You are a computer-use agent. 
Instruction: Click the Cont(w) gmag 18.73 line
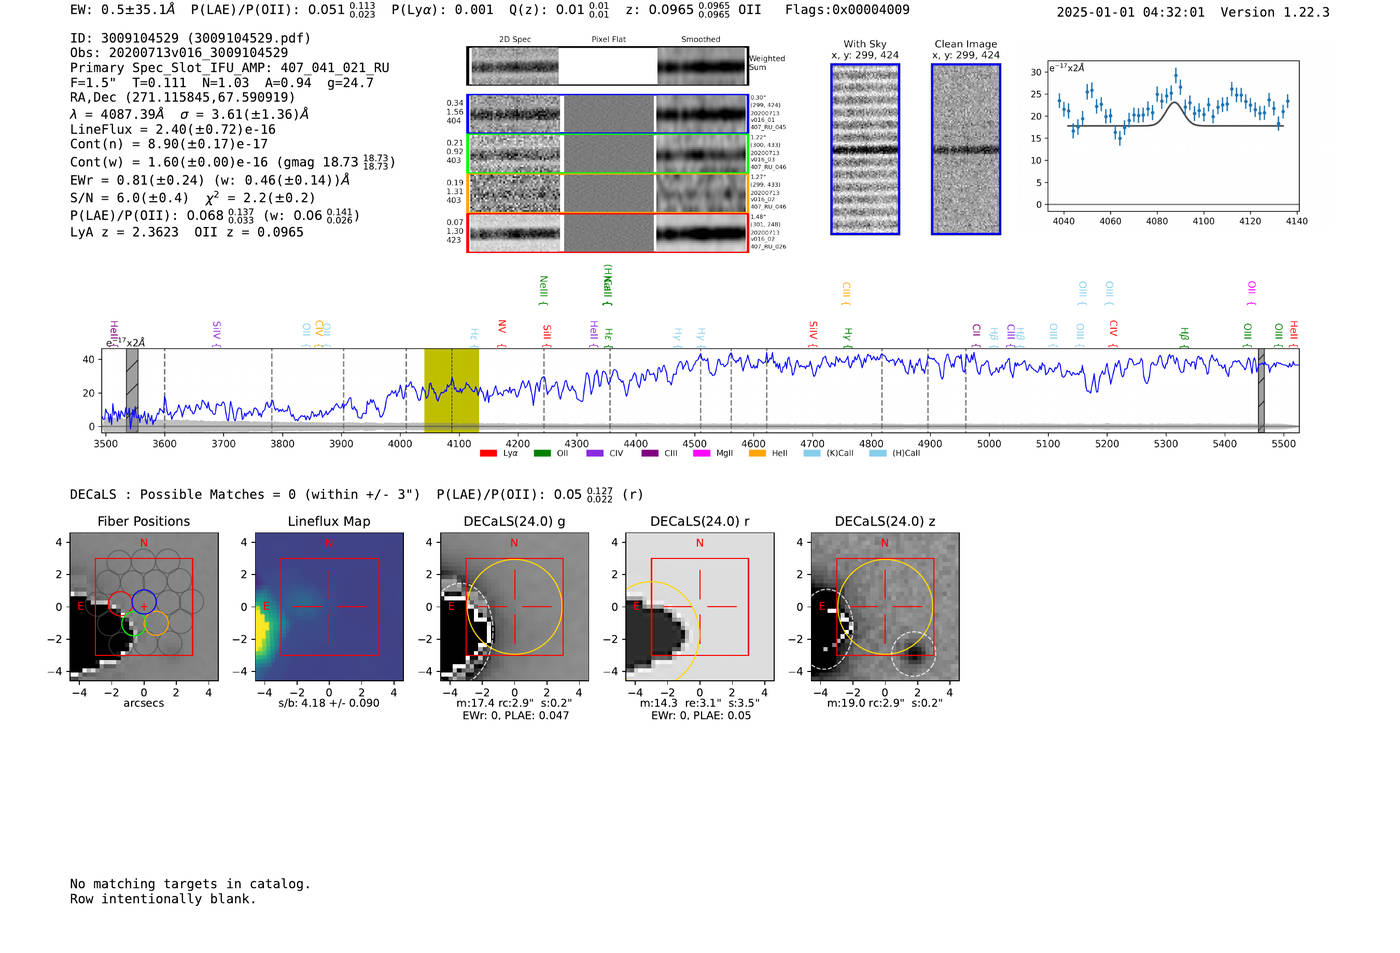(232, 161)
